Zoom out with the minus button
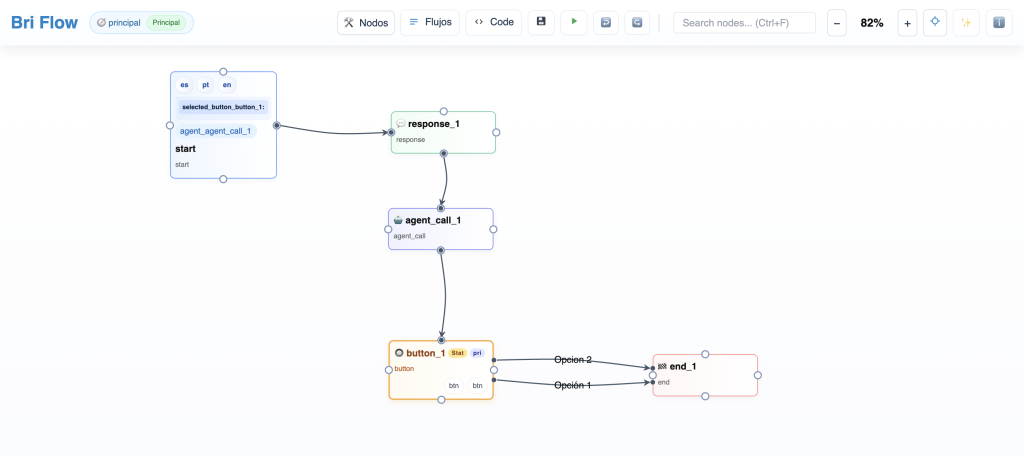Viewport: 1024px width, 456px height. tap(837, 22)
